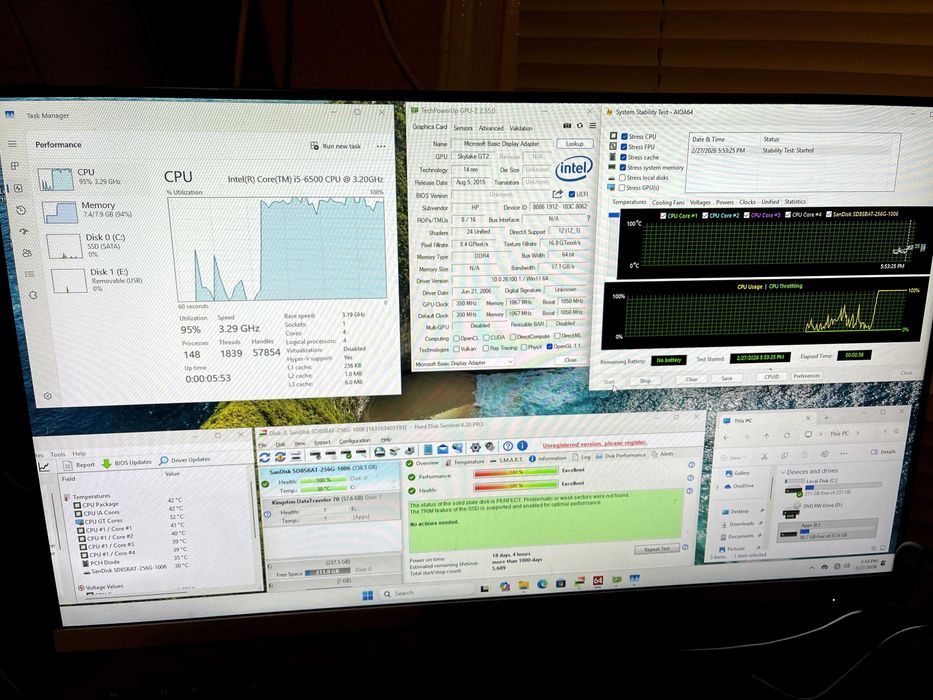This screenshot has height=700, width=933.
Task: Click Lookup button in GPU-Z
Action: 574,143
